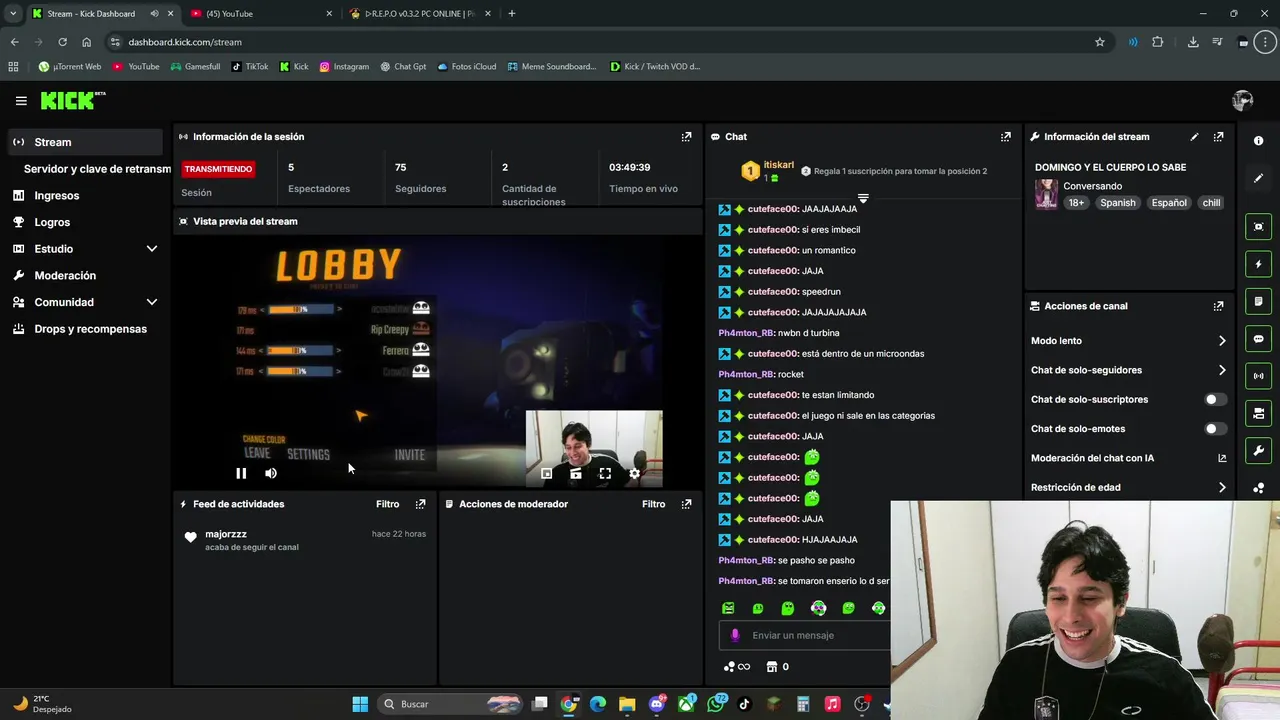This screenshot has width=1280, height=720.
Task: Toggle Chat de solo-emotes switch
Action: point(1215,429)
